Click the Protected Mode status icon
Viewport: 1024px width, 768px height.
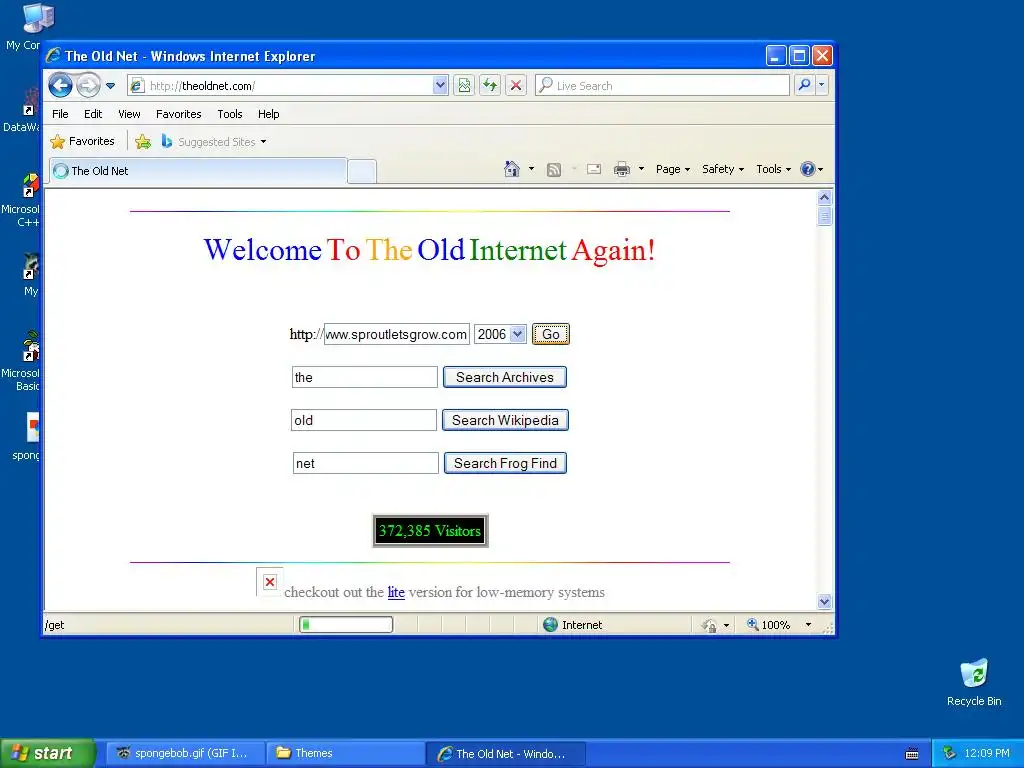[709, 626]
